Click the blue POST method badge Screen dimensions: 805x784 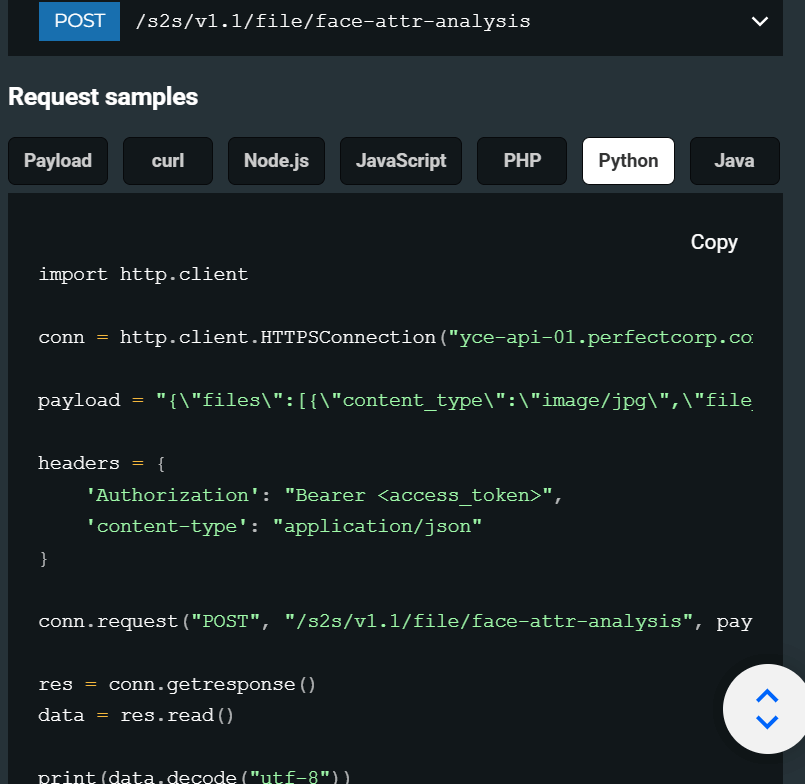coord(79,21)
